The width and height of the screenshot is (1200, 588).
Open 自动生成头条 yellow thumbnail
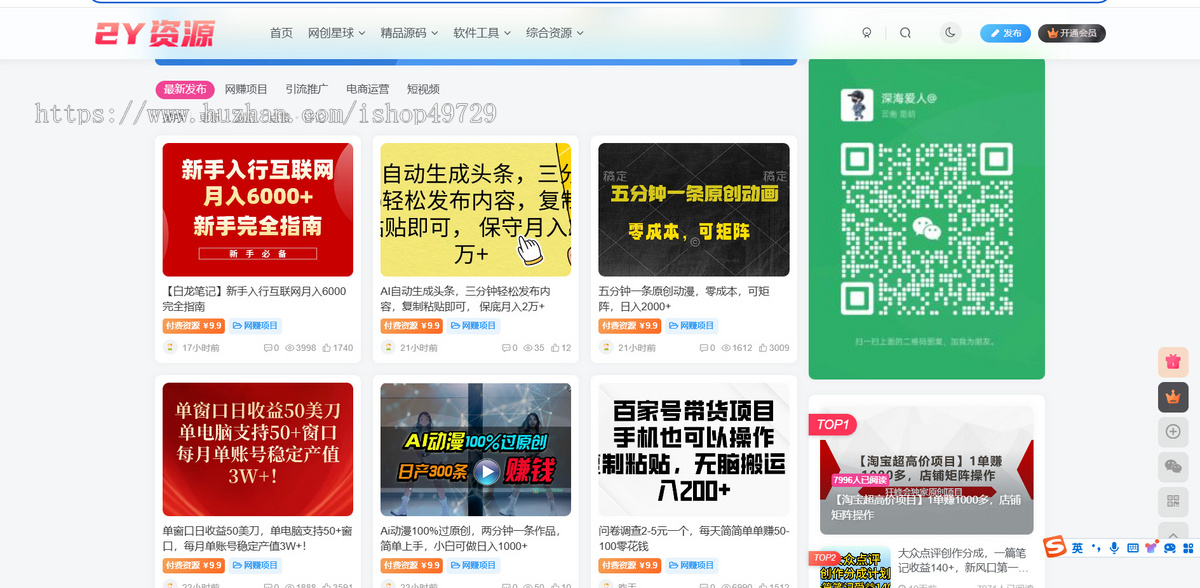(x=476, y=209)
